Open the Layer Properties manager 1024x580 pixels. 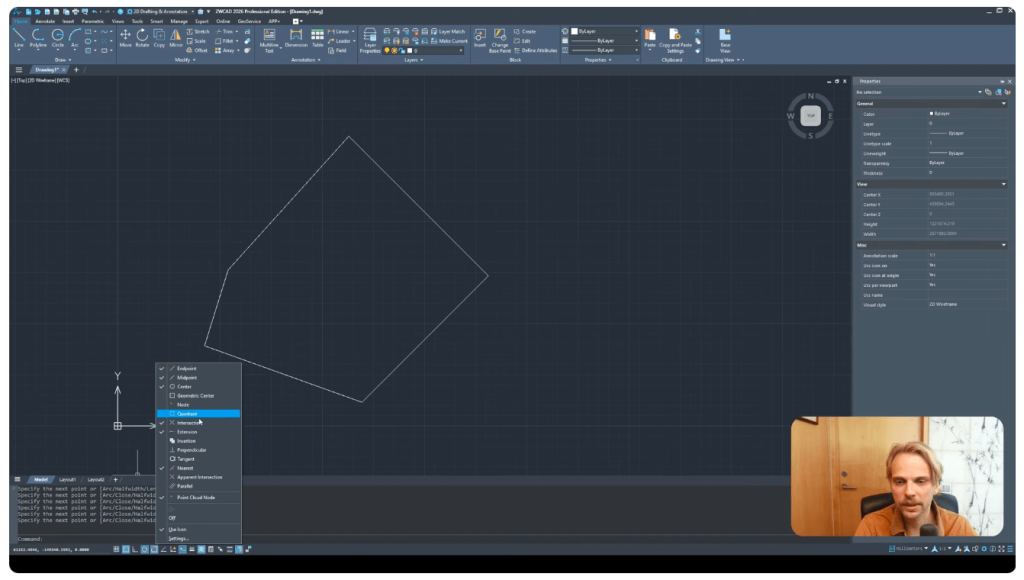pos(370,40)
